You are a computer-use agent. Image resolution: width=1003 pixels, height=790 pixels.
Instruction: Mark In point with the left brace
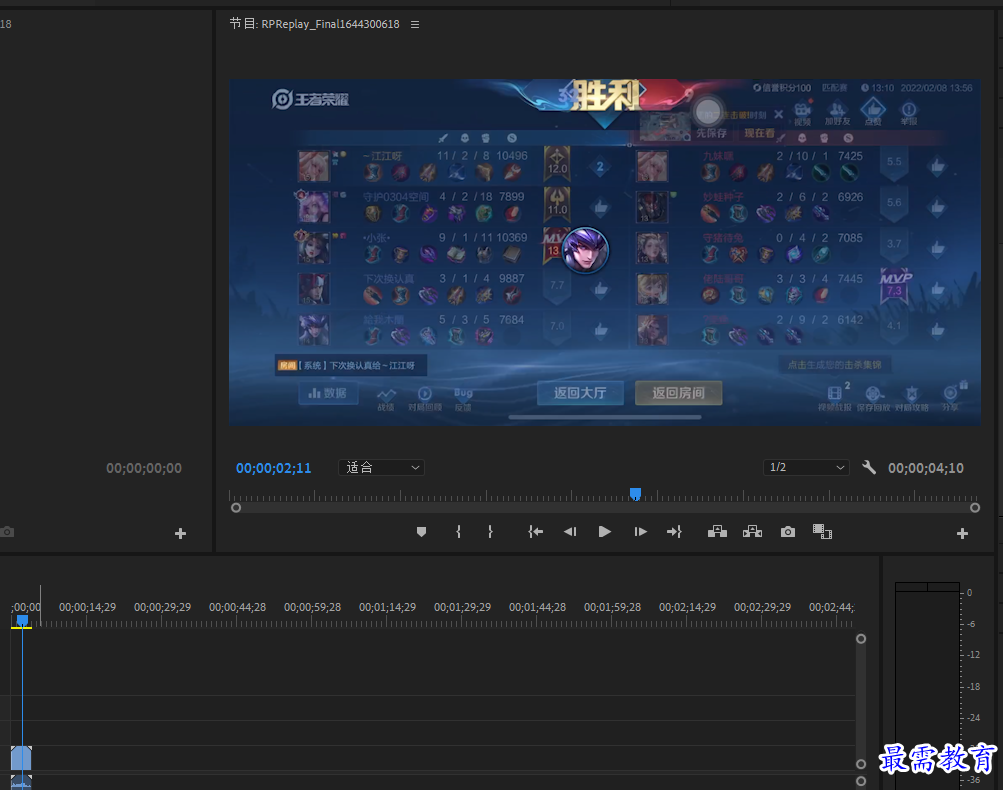click(458, 532)
